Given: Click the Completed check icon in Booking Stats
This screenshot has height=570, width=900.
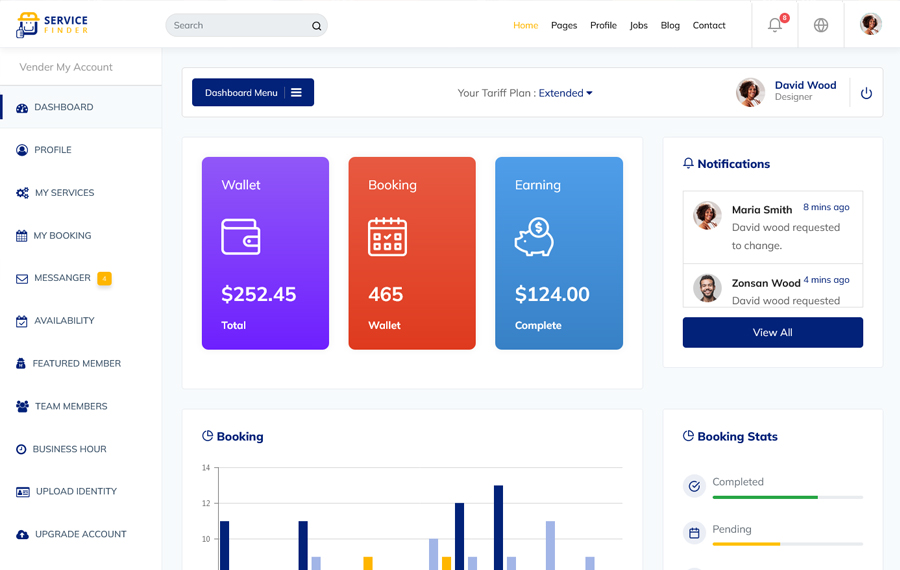Looking at the screenshot, I should 694,486.
